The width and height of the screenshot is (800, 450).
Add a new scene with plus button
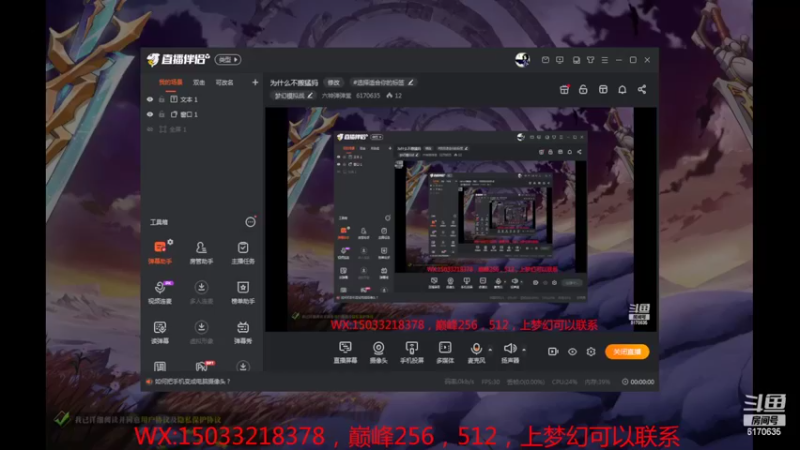255,82
